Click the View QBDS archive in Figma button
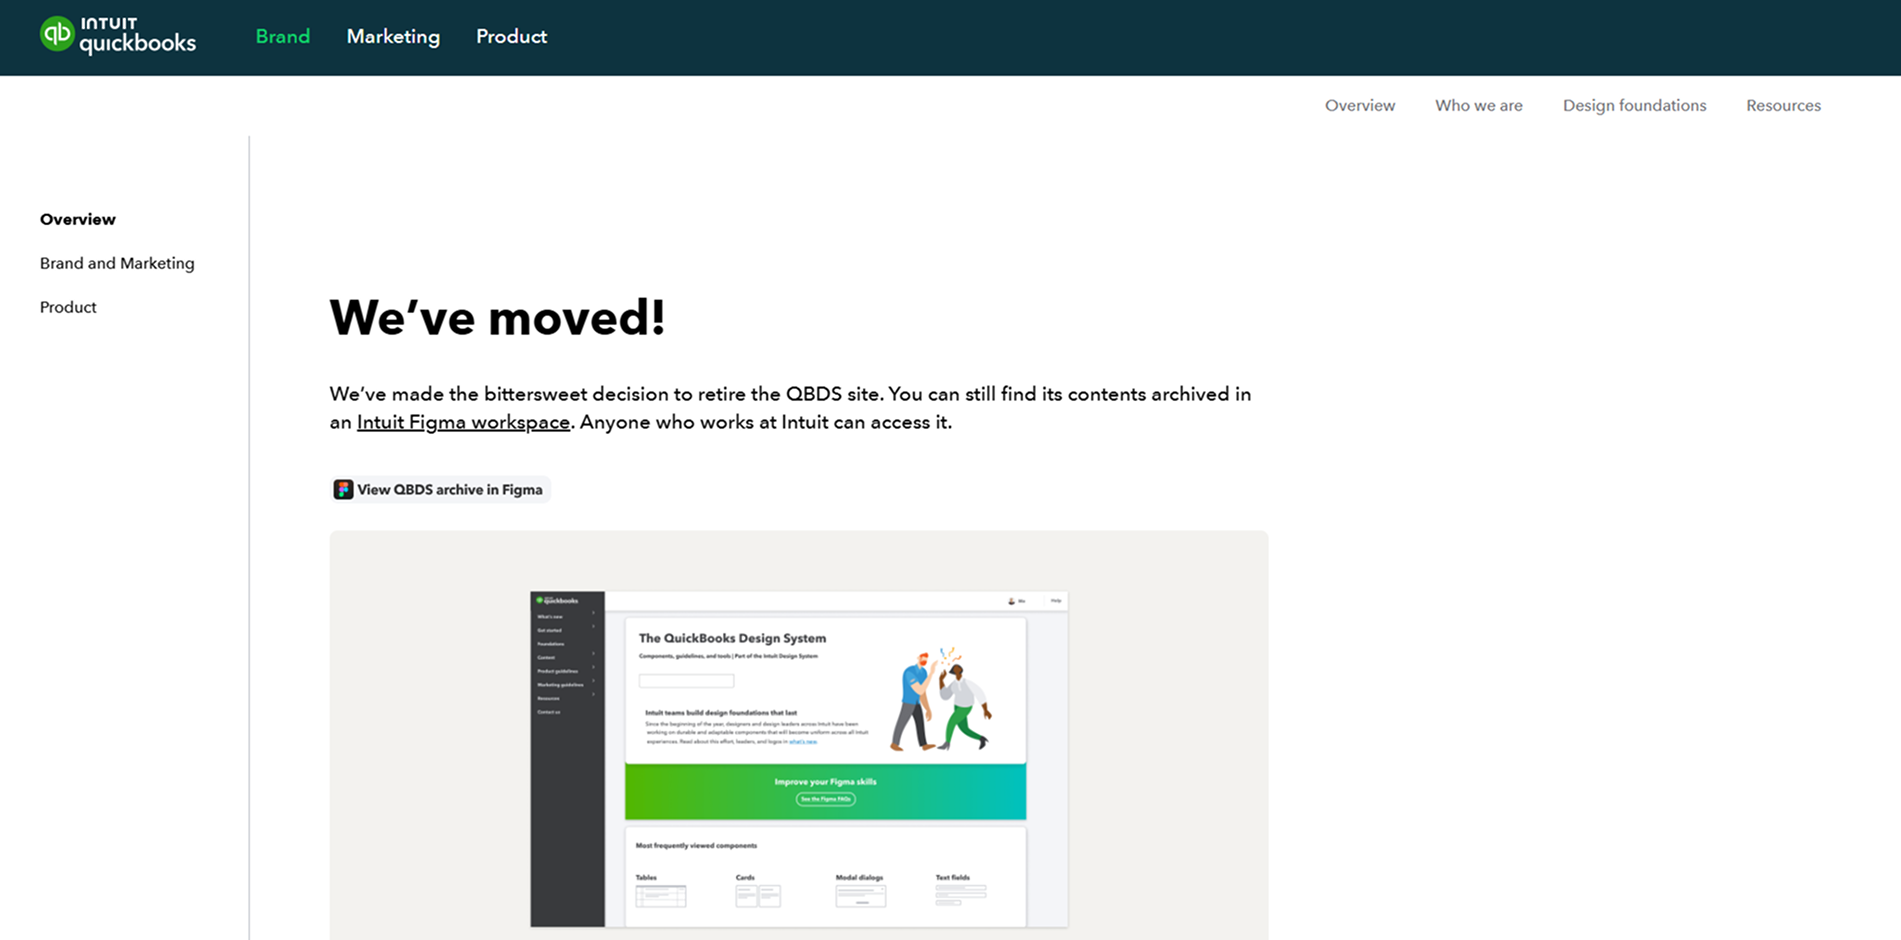 coord(440,489)
